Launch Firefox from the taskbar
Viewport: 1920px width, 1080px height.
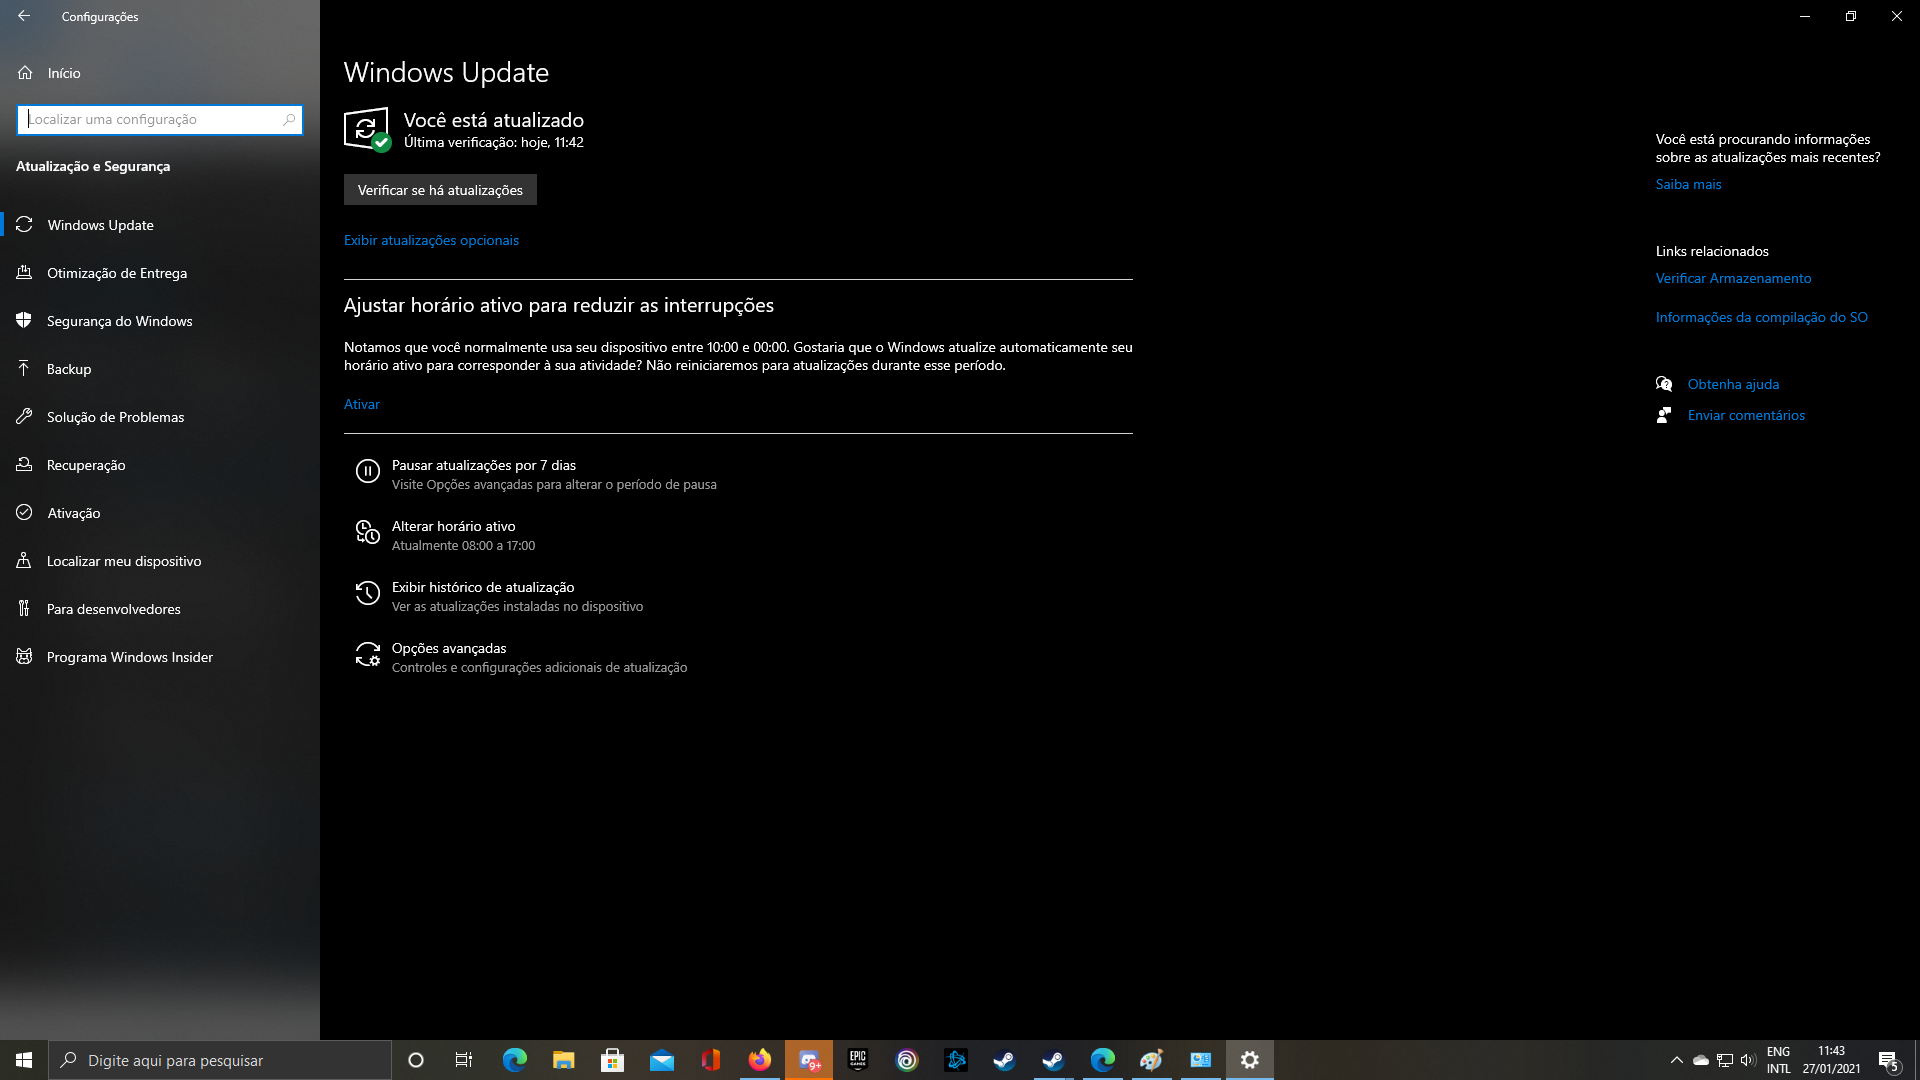click(760, 1060)
